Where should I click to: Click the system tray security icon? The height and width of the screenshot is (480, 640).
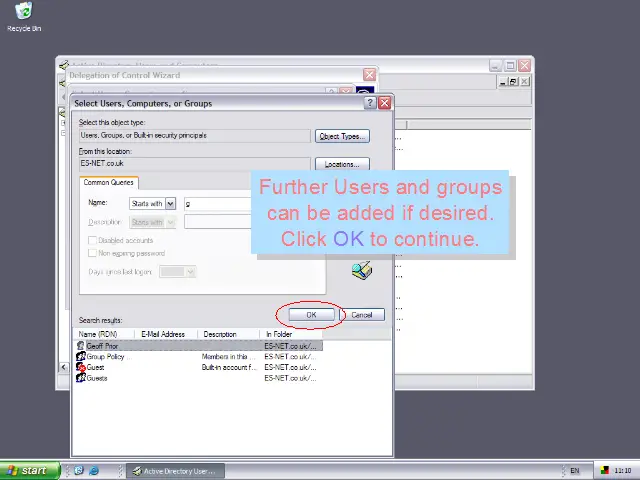pos(605,471)
